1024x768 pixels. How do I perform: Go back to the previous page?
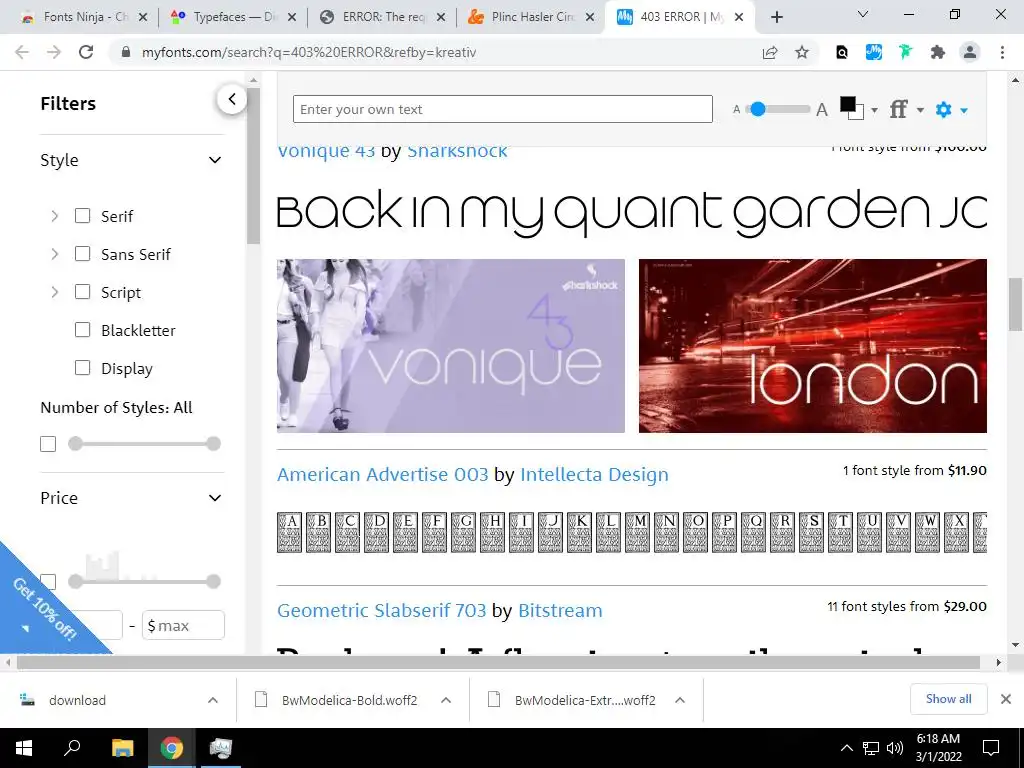tap(22, 52)
